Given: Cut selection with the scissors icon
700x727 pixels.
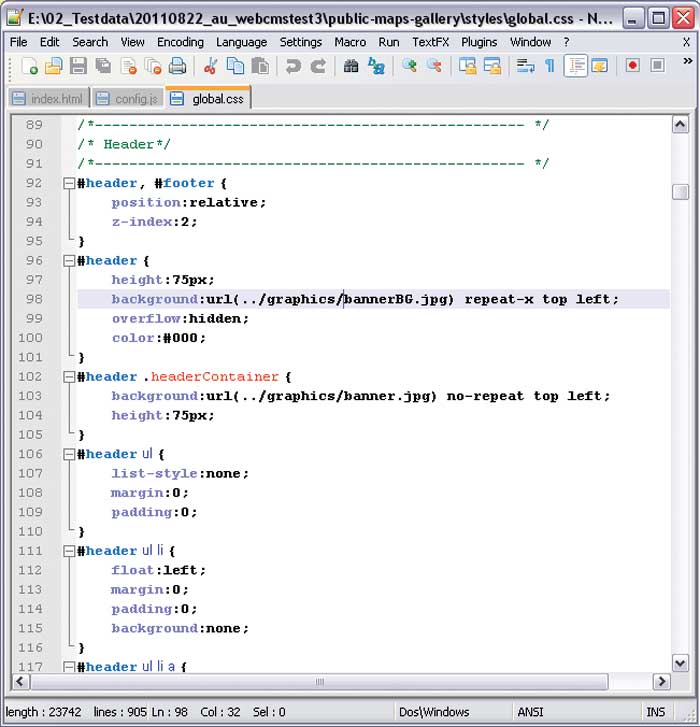Looking at the screenshot, I should pyautogui.click(x=210, y=66).
